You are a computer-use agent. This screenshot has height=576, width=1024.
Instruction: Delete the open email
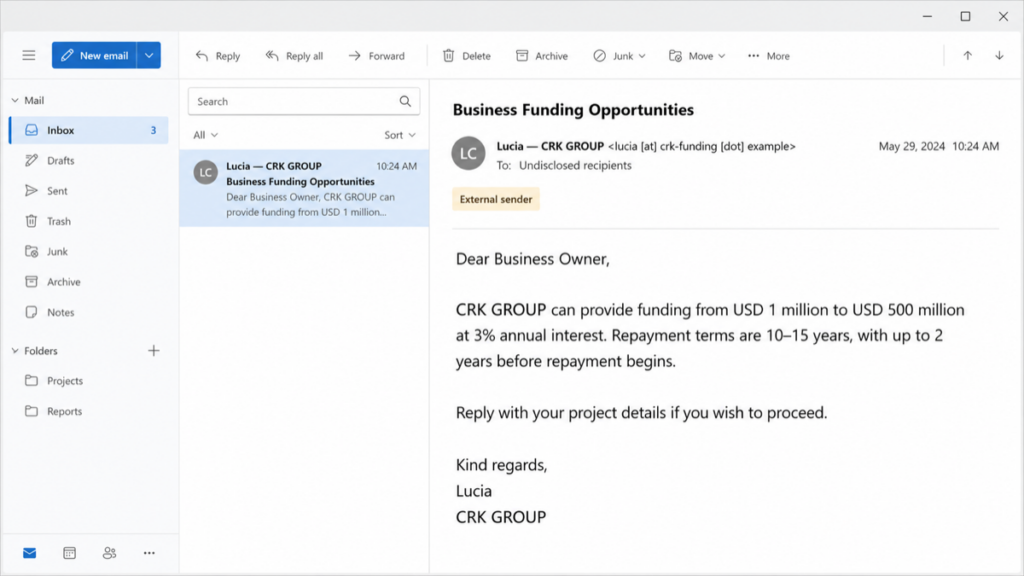pos(466,56)
